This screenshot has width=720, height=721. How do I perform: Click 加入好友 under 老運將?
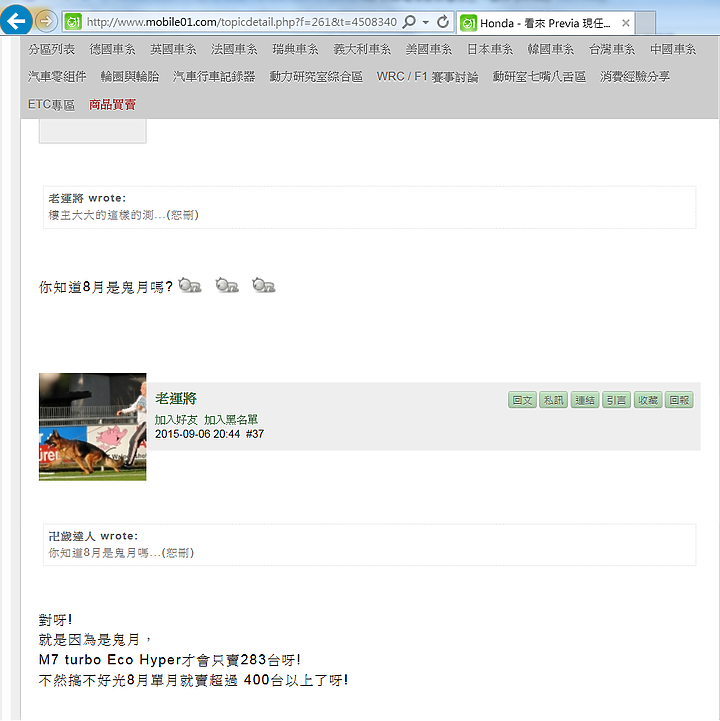click(176, 419)
